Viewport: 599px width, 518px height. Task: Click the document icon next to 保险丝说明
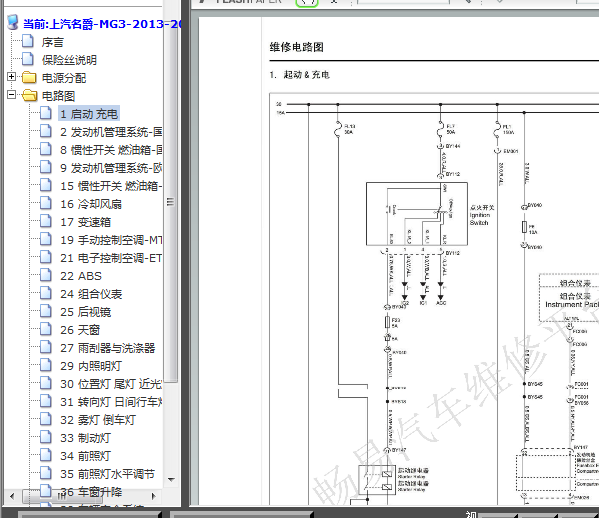coord(28,58)
